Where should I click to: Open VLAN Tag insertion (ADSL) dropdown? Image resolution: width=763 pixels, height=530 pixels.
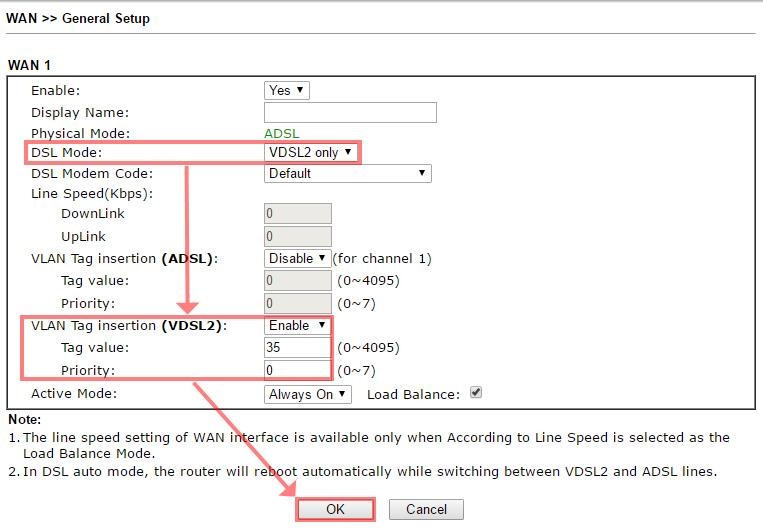(297, 258)
